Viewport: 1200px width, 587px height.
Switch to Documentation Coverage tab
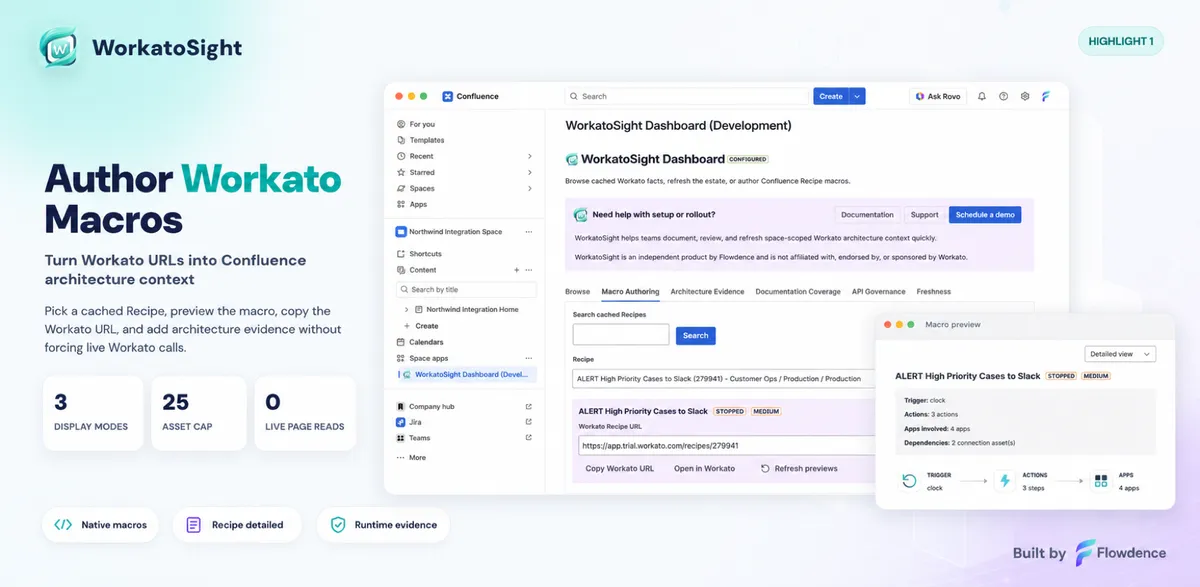pyautogui.click(x=798, y=292)
